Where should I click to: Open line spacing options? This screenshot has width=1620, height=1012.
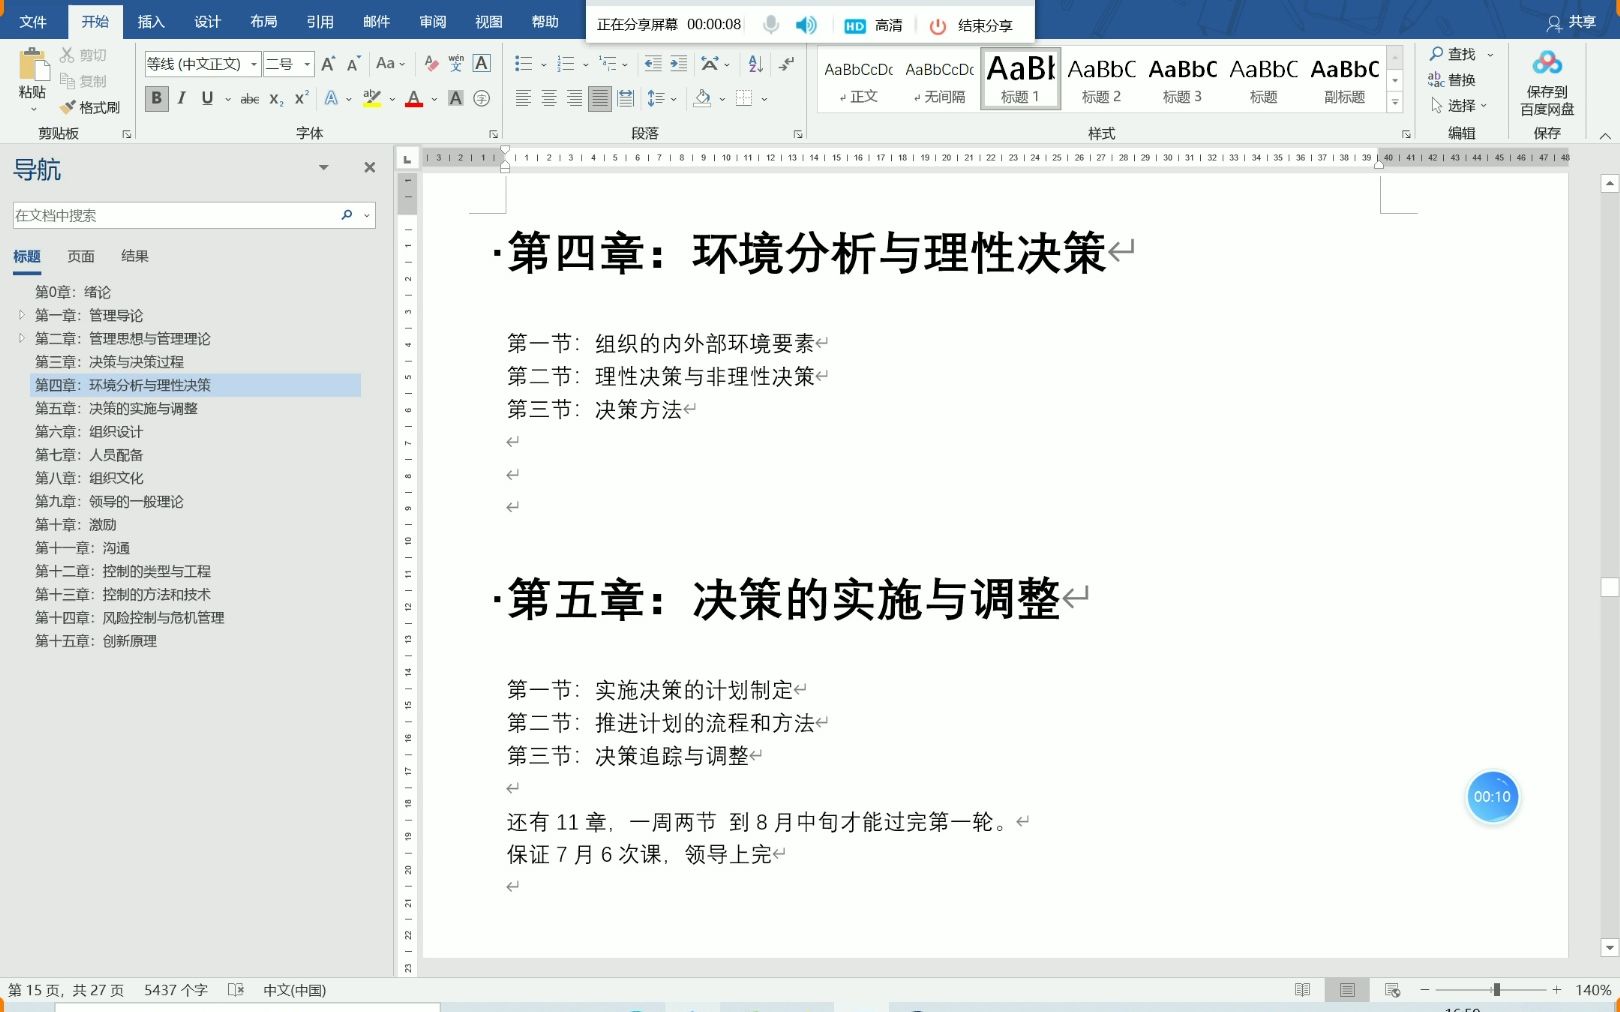point(662,98)
